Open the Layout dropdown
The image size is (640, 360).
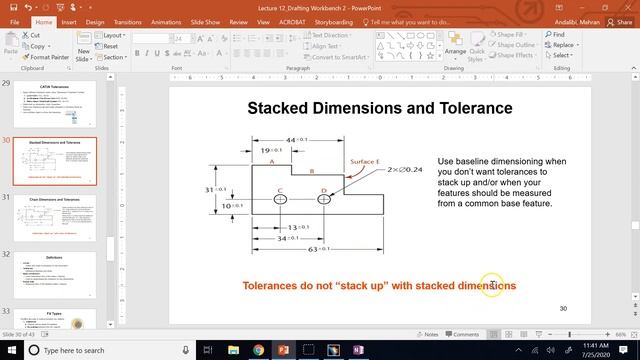(x=111, y=36)
